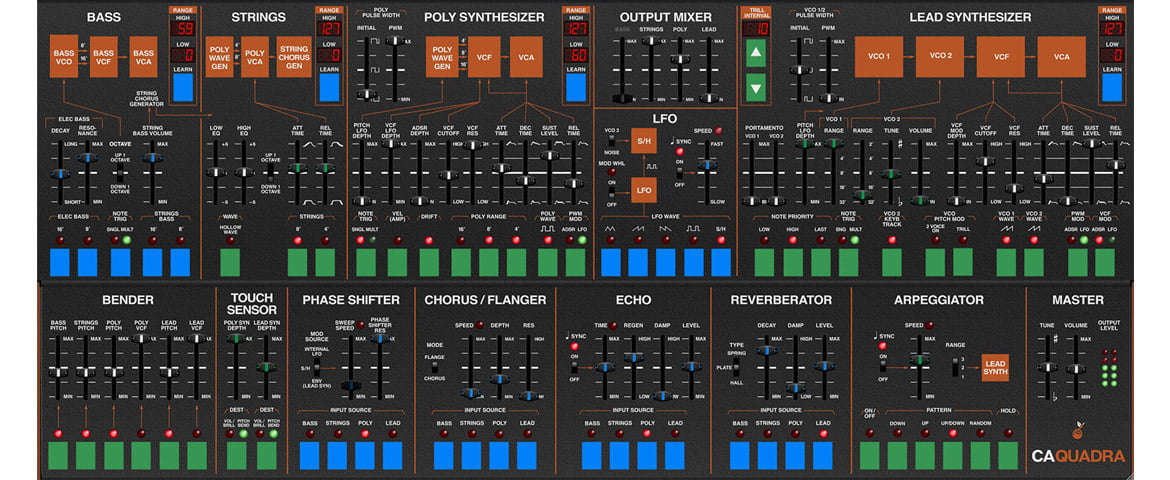Screen dimensions: 1170x480
Task: Toggle the Bender Lead VCF button
Action: pos(197,455)
